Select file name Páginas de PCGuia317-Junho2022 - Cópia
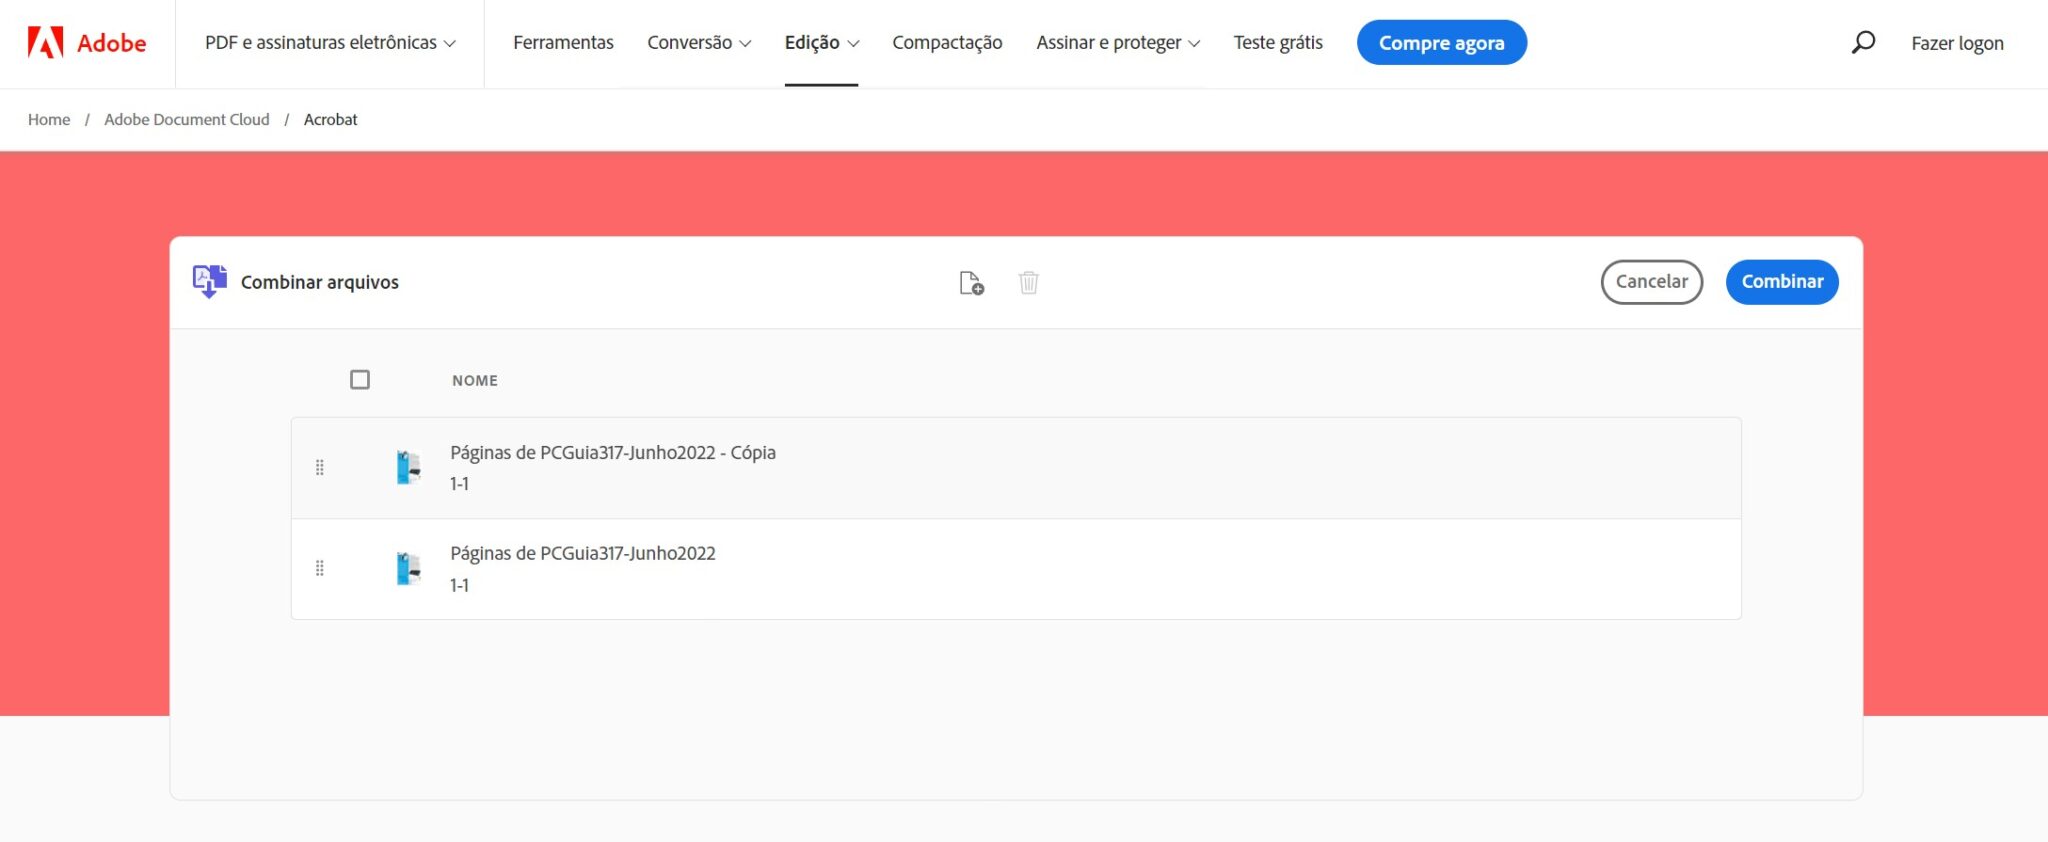Image resolution: width=2048 pixels, height=842 pixels. coord(613,453)
